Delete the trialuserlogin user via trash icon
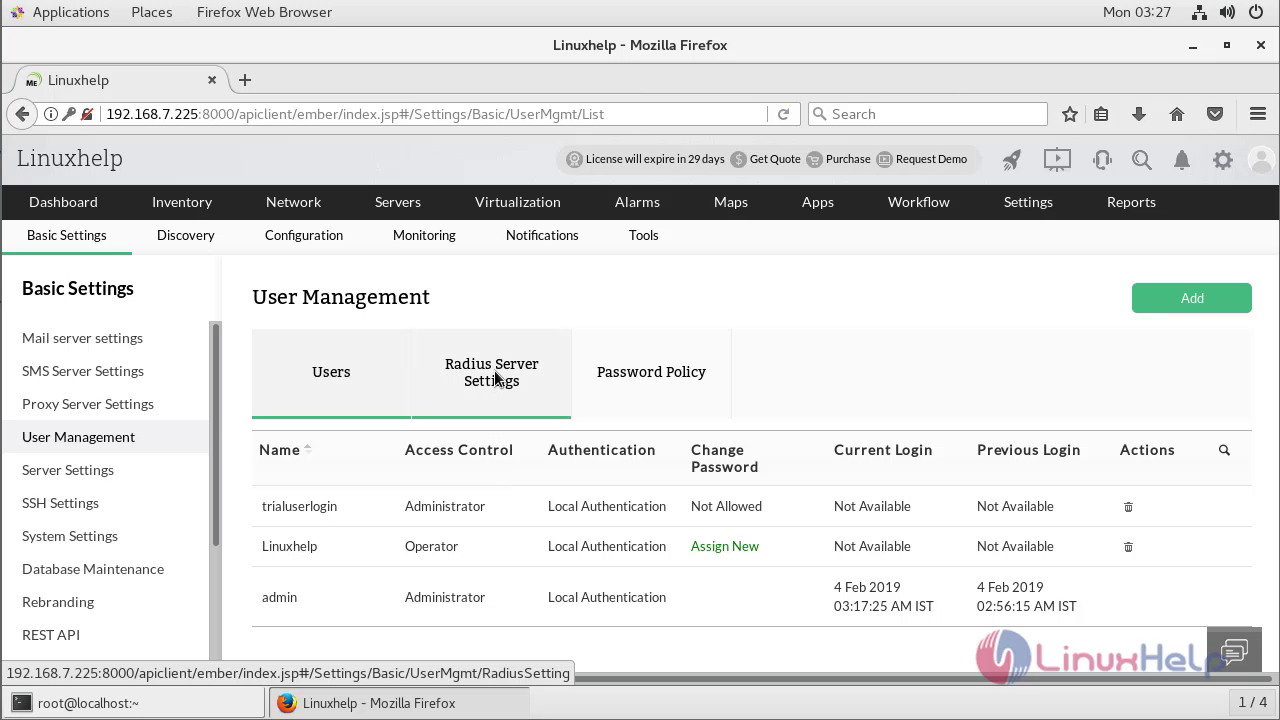1280x720 pixels. [1128, 507]
